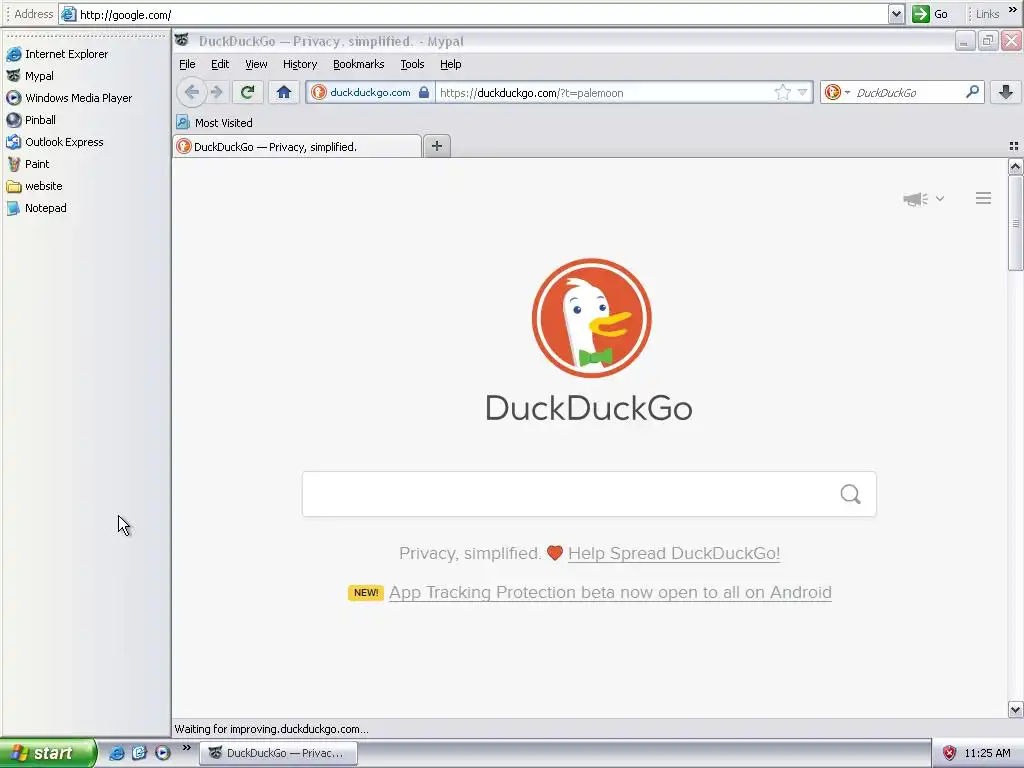Screen dimensions: 1024x768
Task: Click the megaphone announcements icon
Action: pos(916,199)
